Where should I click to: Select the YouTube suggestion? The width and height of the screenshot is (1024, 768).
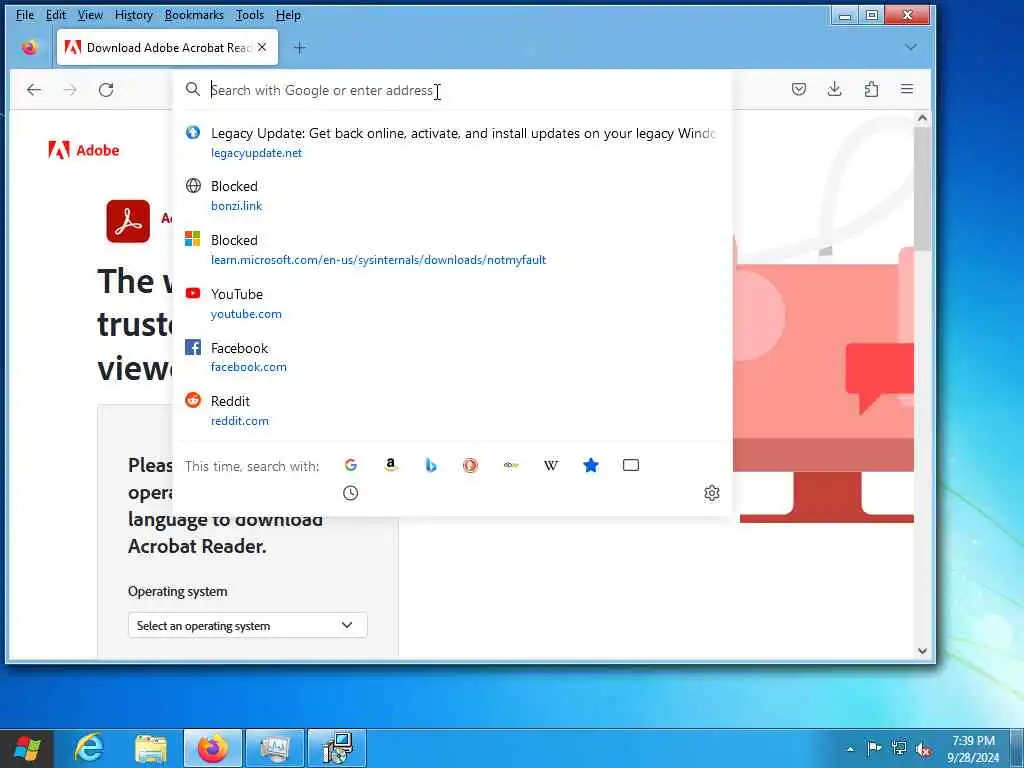(452, 304)
